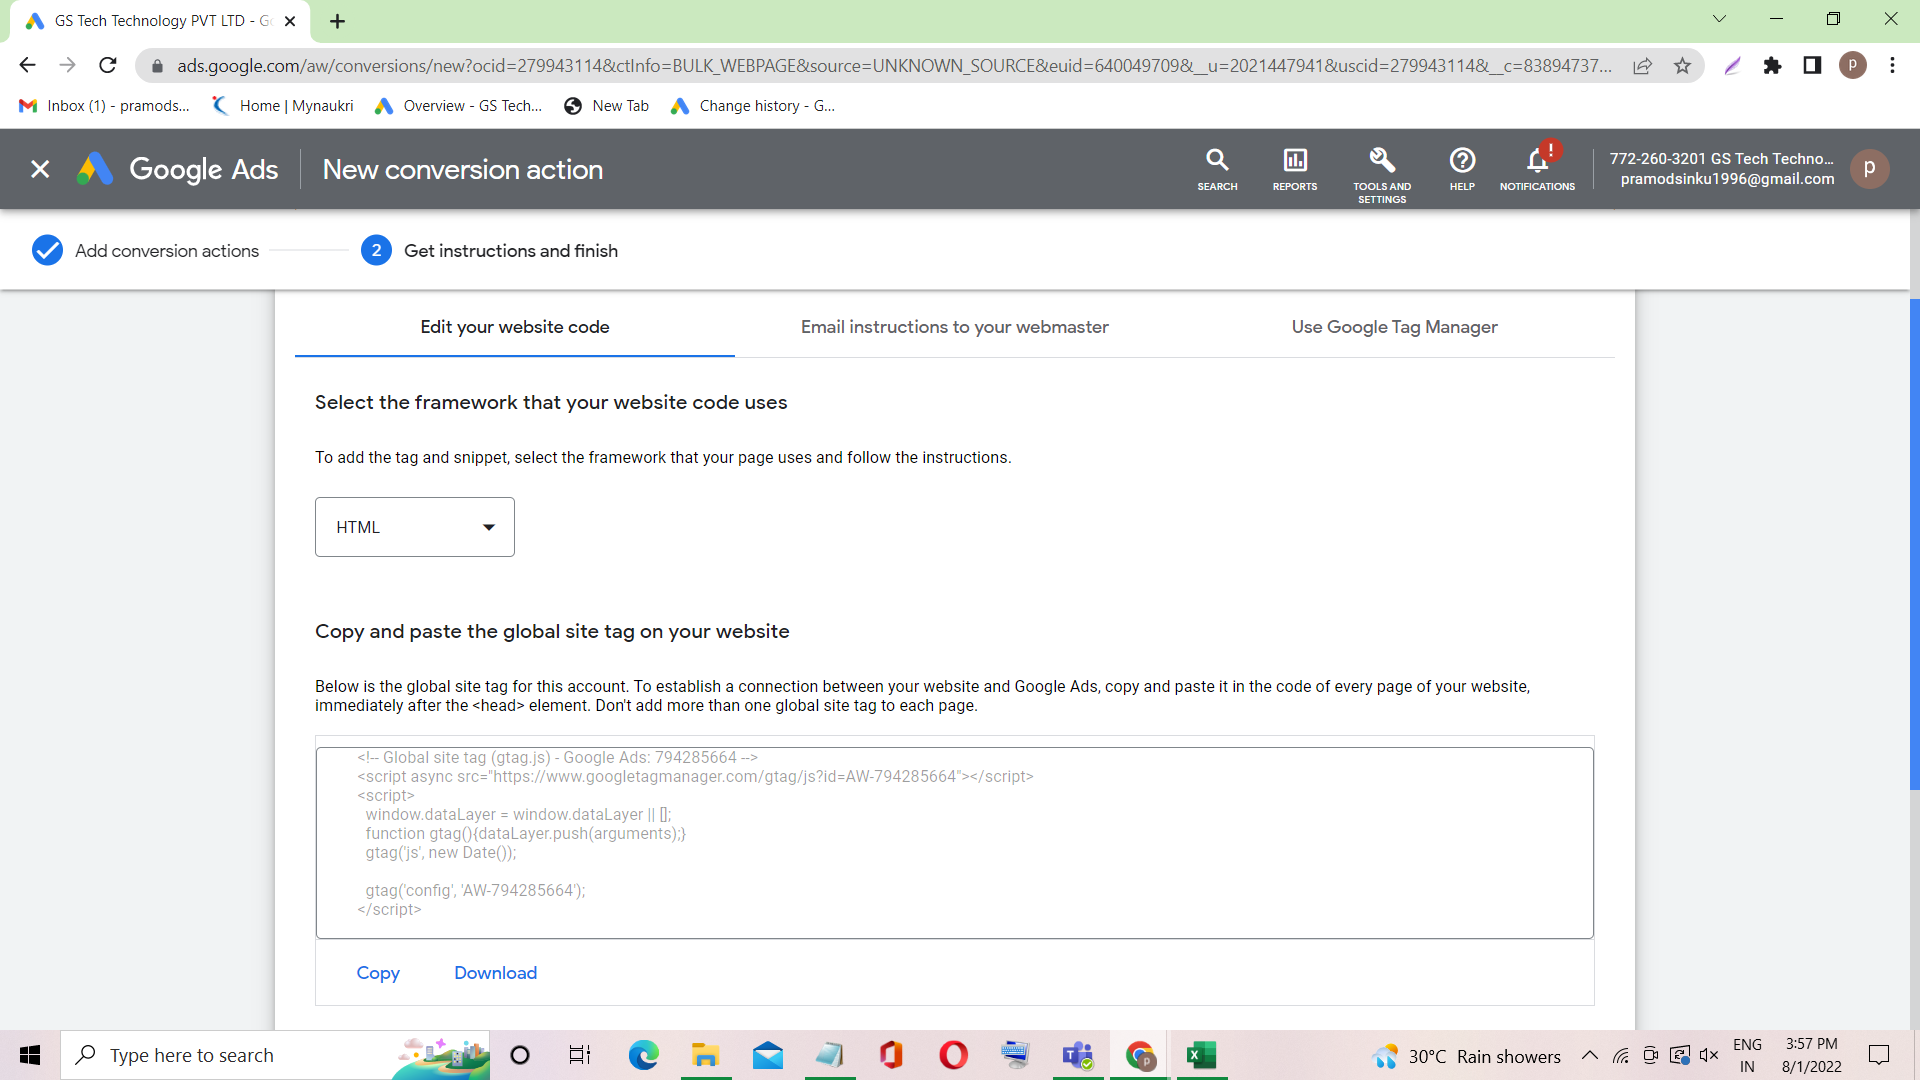Open the account avatar in Google Ads

(x=1869, y=169)
